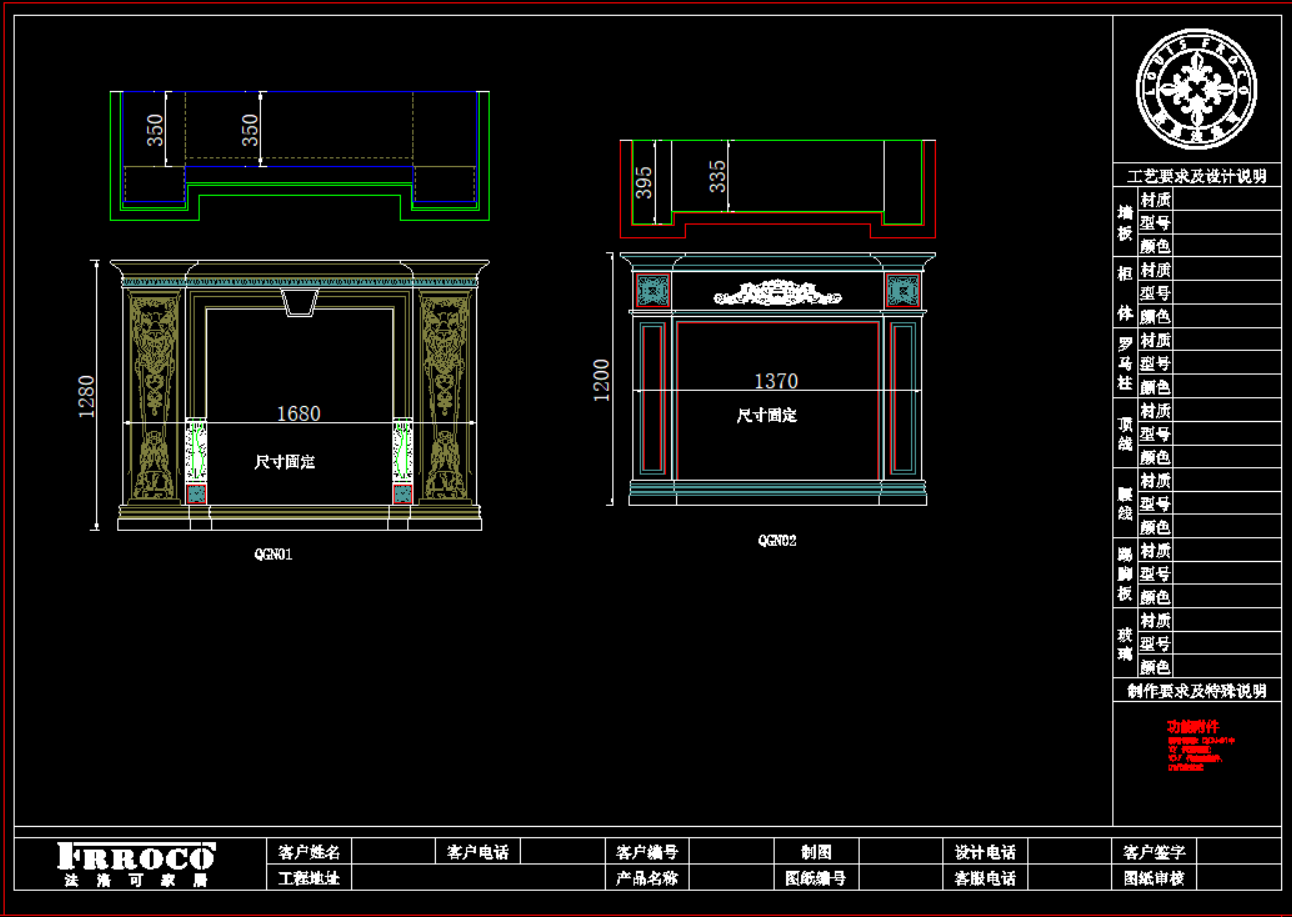Click the Louis Froco circular logo
The image size is (1292, 917).
(1197, 88)
